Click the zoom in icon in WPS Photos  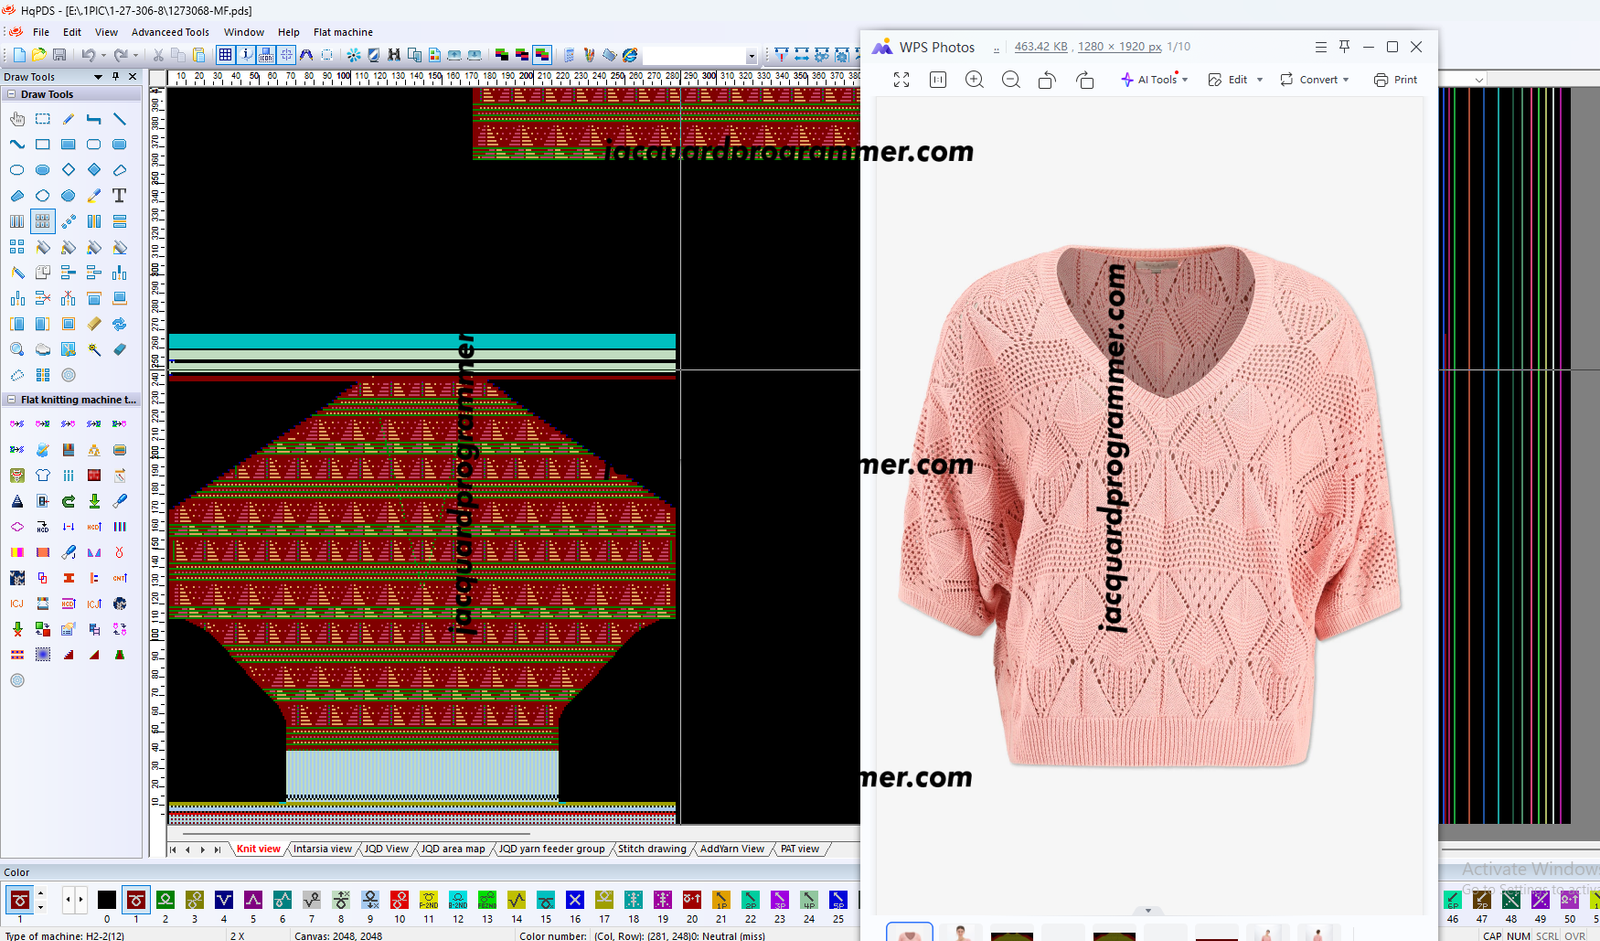[x=974, y=80]
